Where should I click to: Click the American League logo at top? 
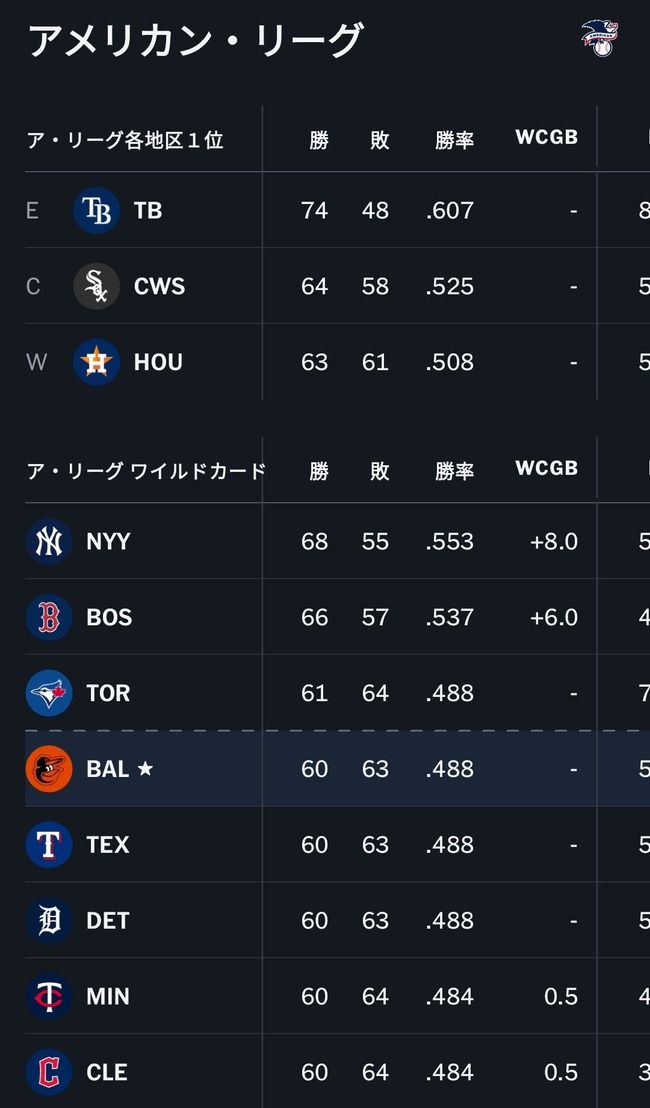click(x=600, y=38)
